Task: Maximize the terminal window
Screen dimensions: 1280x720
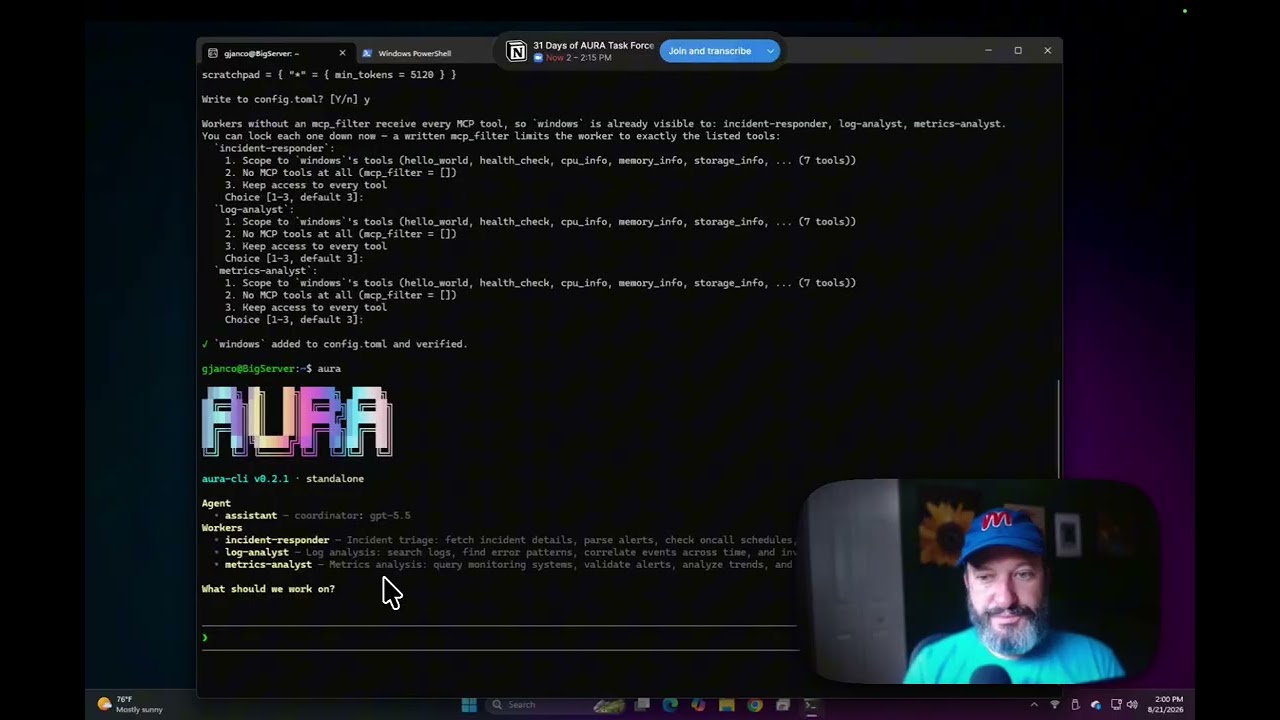Action: (1018, 51)
